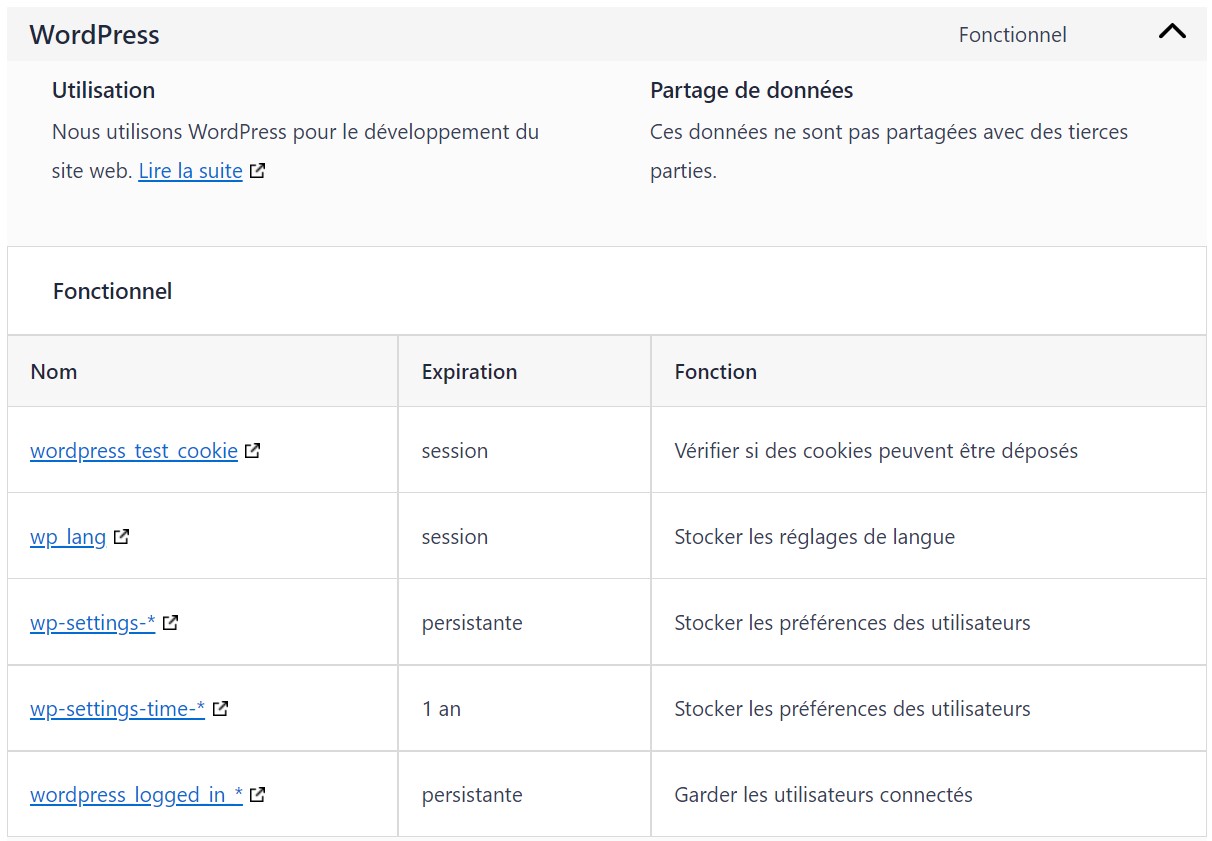Click external icon next to wp-settings-*

pyautogui.click(x=170, y=622)
